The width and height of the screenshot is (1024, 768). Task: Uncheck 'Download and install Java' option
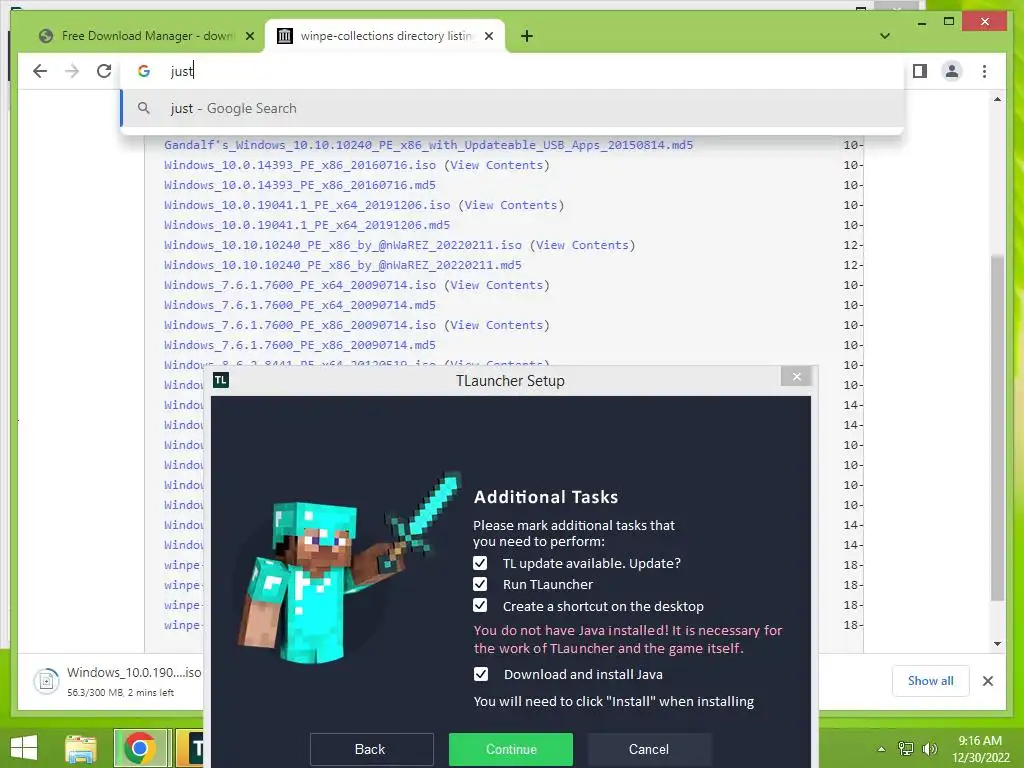[481, 674]
